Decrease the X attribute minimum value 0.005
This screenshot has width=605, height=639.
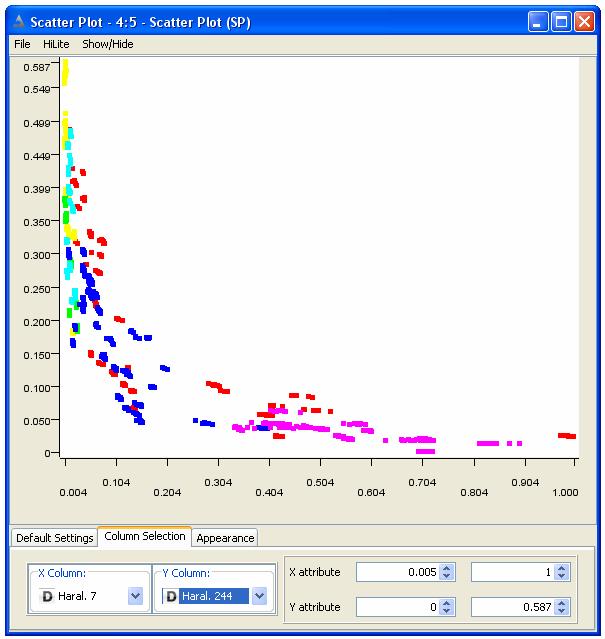coord(448,577)
